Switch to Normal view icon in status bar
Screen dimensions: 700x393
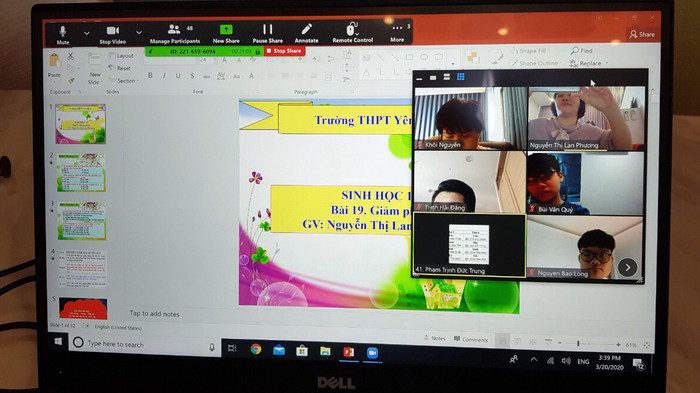tap(502, 341)
